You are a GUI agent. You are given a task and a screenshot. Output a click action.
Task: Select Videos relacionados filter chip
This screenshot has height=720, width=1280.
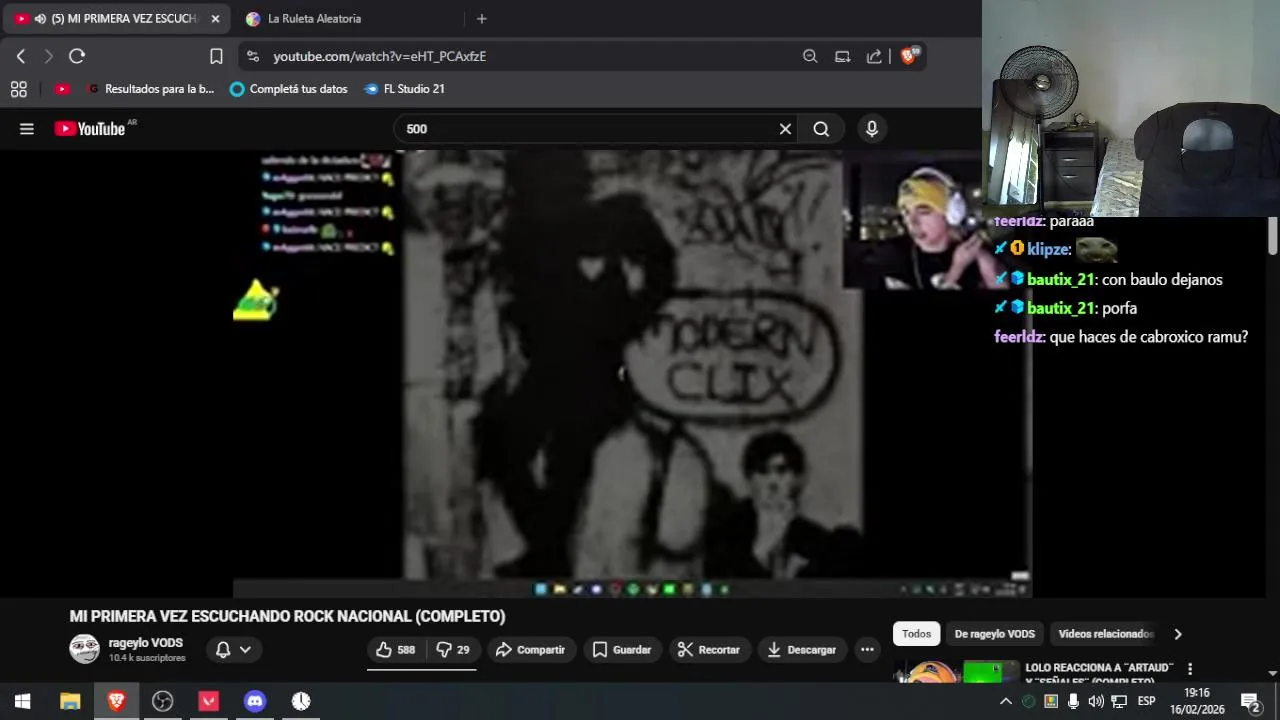pyautogui.click(x=1105, y=634)
